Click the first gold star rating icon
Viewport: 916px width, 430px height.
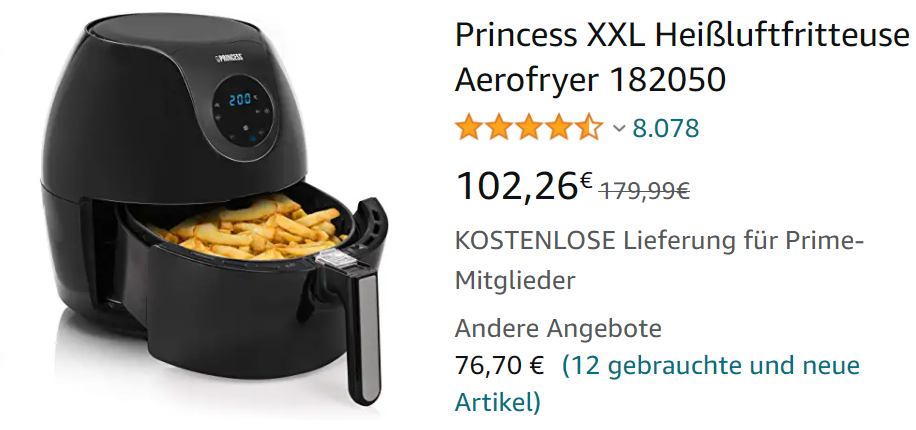point(469,127)
